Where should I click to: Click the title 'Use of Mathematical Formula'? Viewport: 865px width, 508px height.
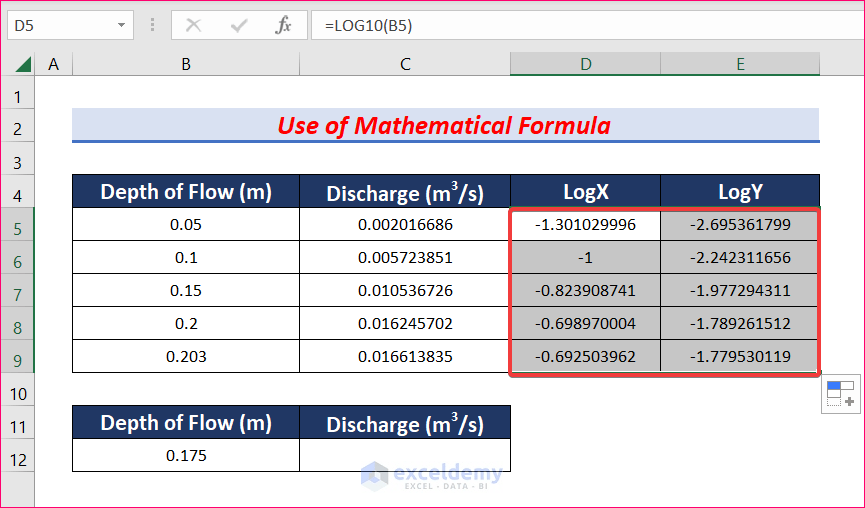point(444,126)
